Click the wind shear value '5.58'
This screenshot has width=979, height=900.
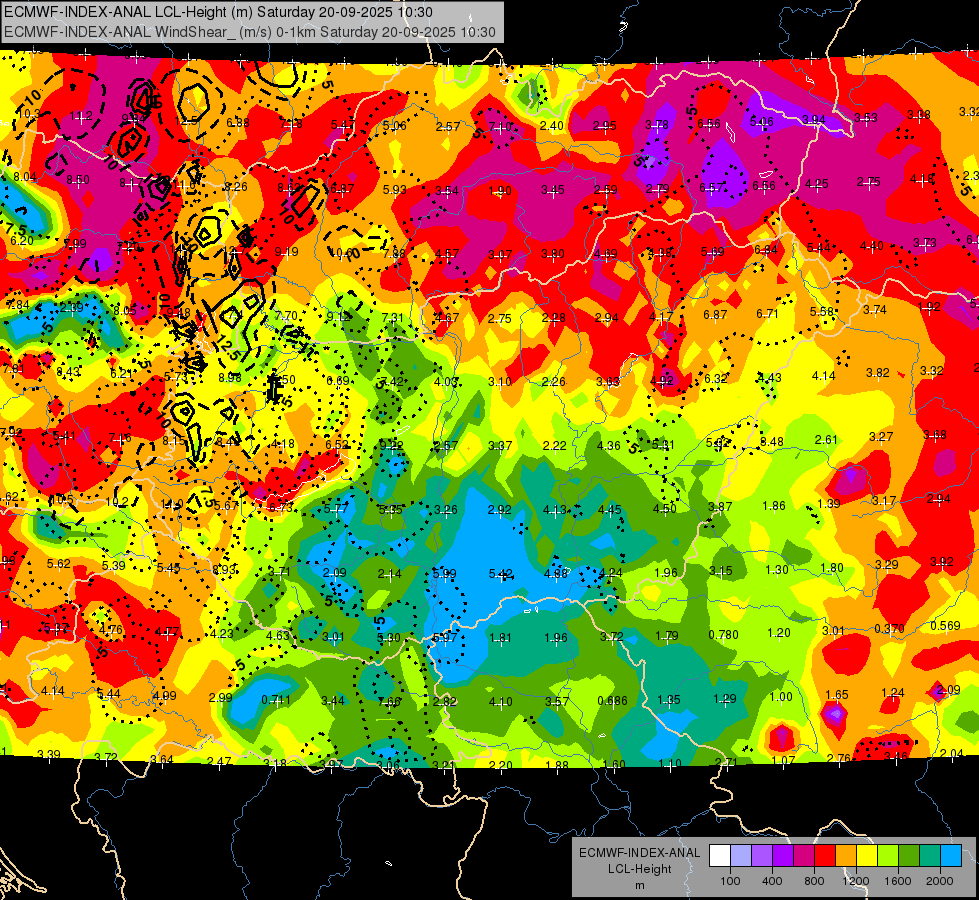821,312
